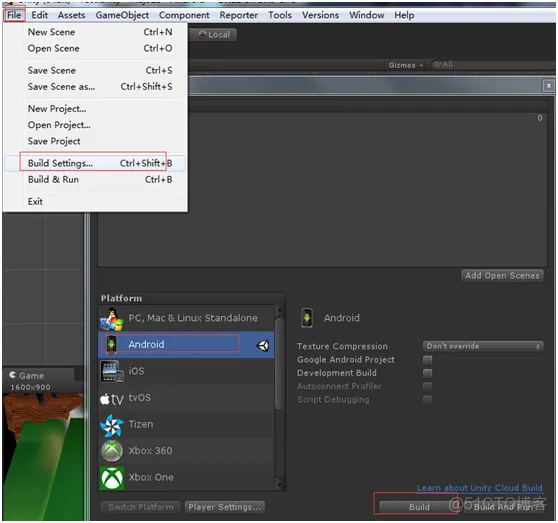Choose Open Project... menu entry
The height and width of the screenshot is (523, 558).
95,125
